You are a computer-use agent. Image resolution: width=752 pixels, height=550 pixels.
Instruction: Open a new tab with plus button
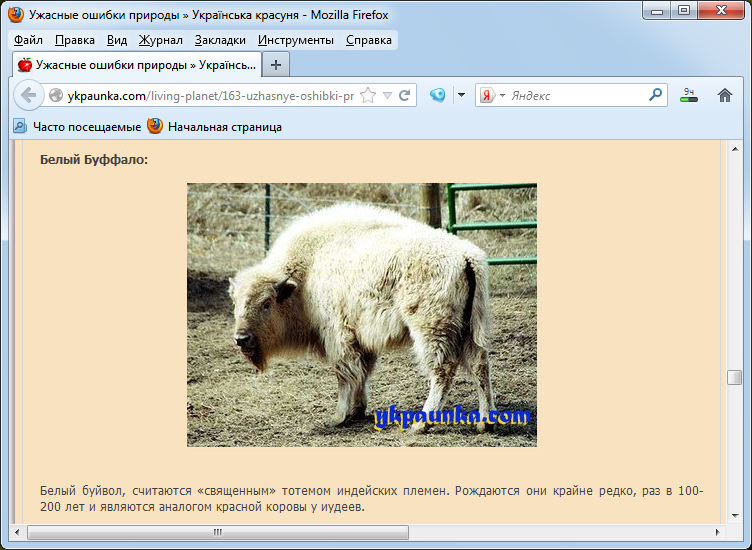pyautogui.click(x=275, y=64)
